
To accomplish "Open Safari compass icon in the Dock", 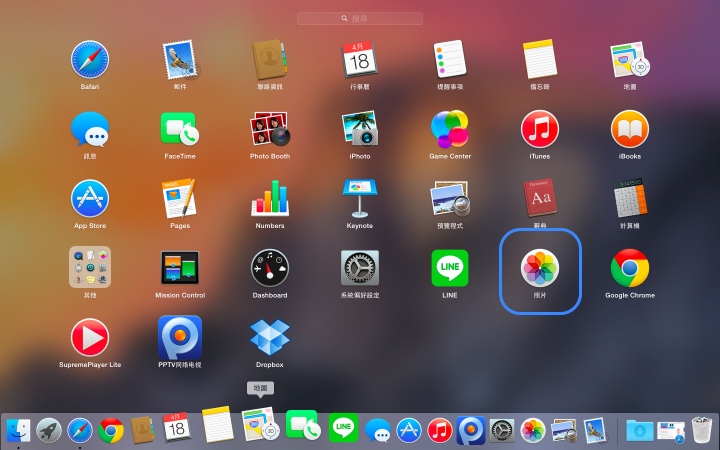I will click(80, 431).
